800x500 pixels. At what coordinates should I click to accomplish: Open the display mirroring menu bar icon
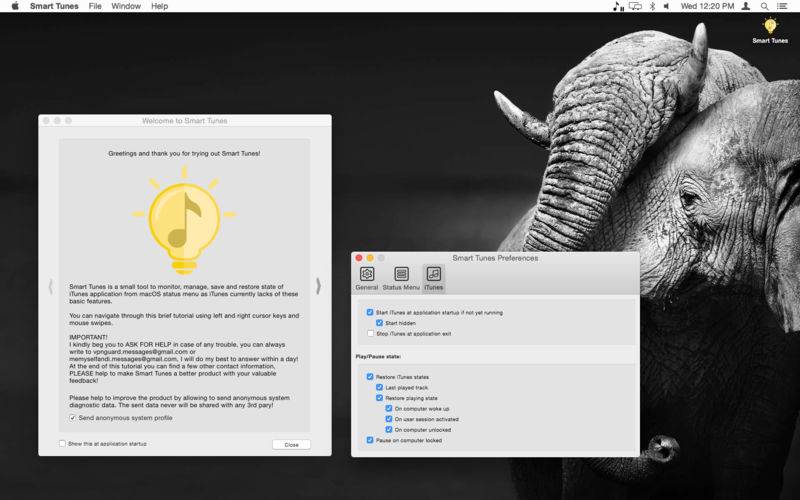coord(635,6)
